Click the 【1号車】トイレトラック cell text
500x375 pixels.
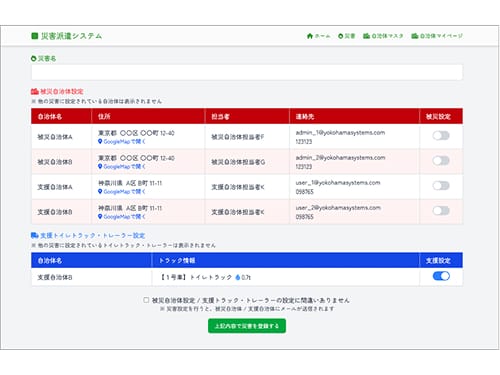pyautogui.click(x=196, y=277)
